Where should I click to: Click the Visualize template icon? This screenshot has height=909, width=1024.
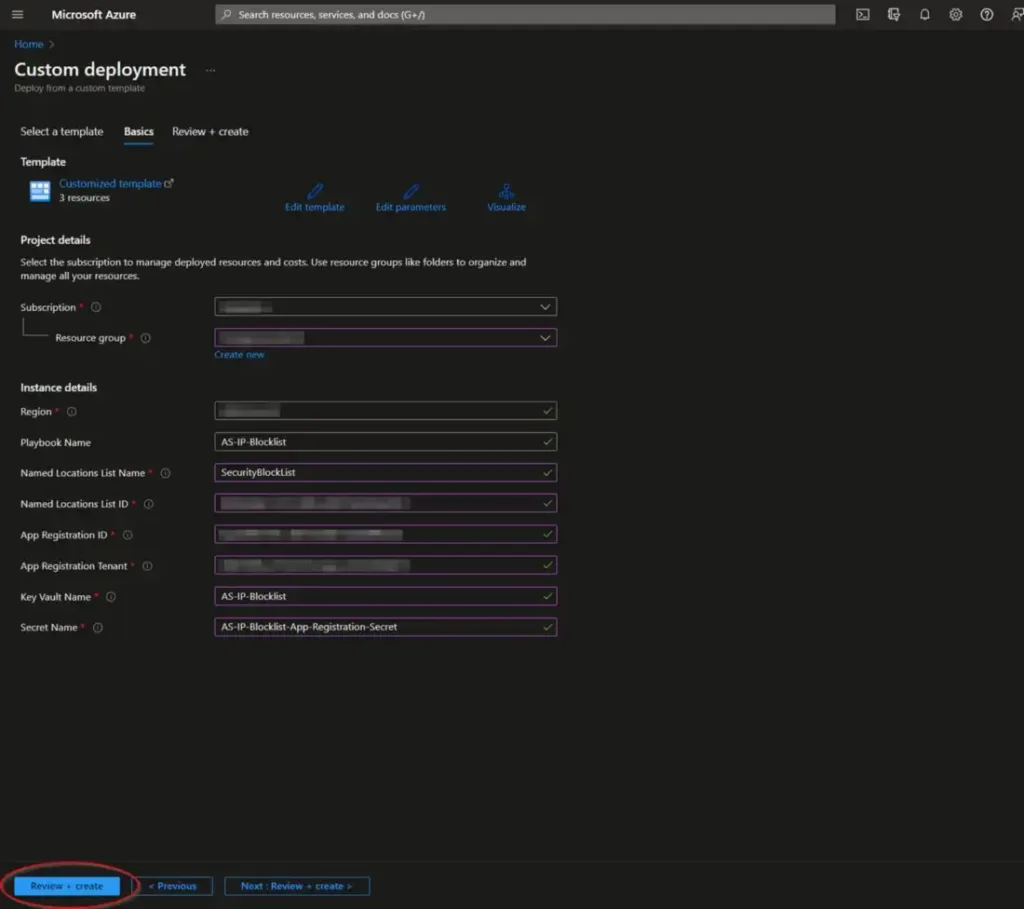[x=506, y=191]
